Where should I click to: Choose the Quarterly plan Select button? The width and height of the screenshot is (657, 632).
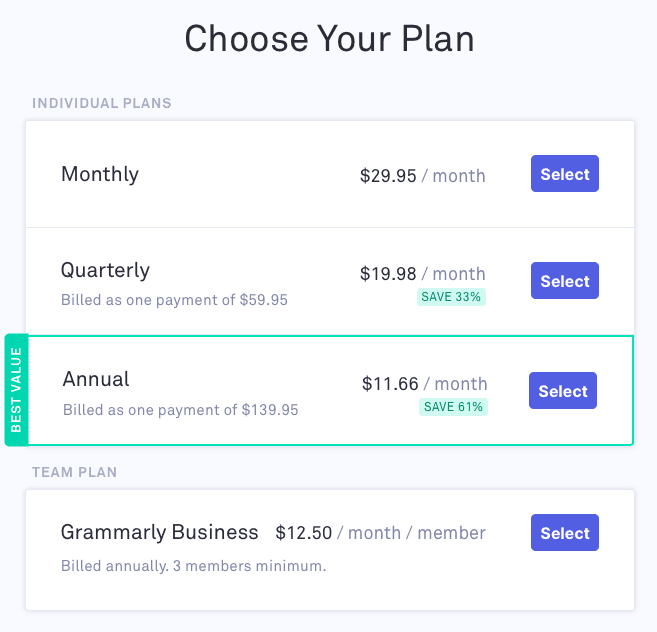click(564, 281)
